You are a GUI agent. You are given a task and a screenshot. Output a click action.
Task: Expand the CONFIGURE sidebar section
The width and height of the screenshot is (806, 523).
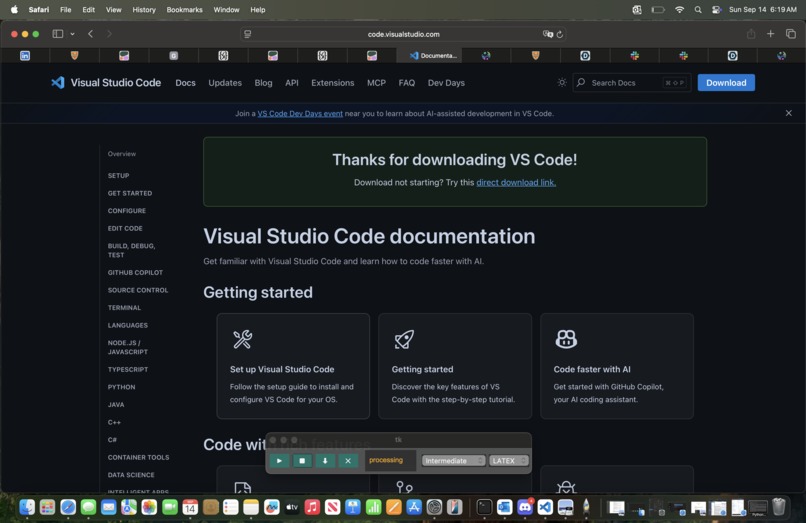[126, 210]
